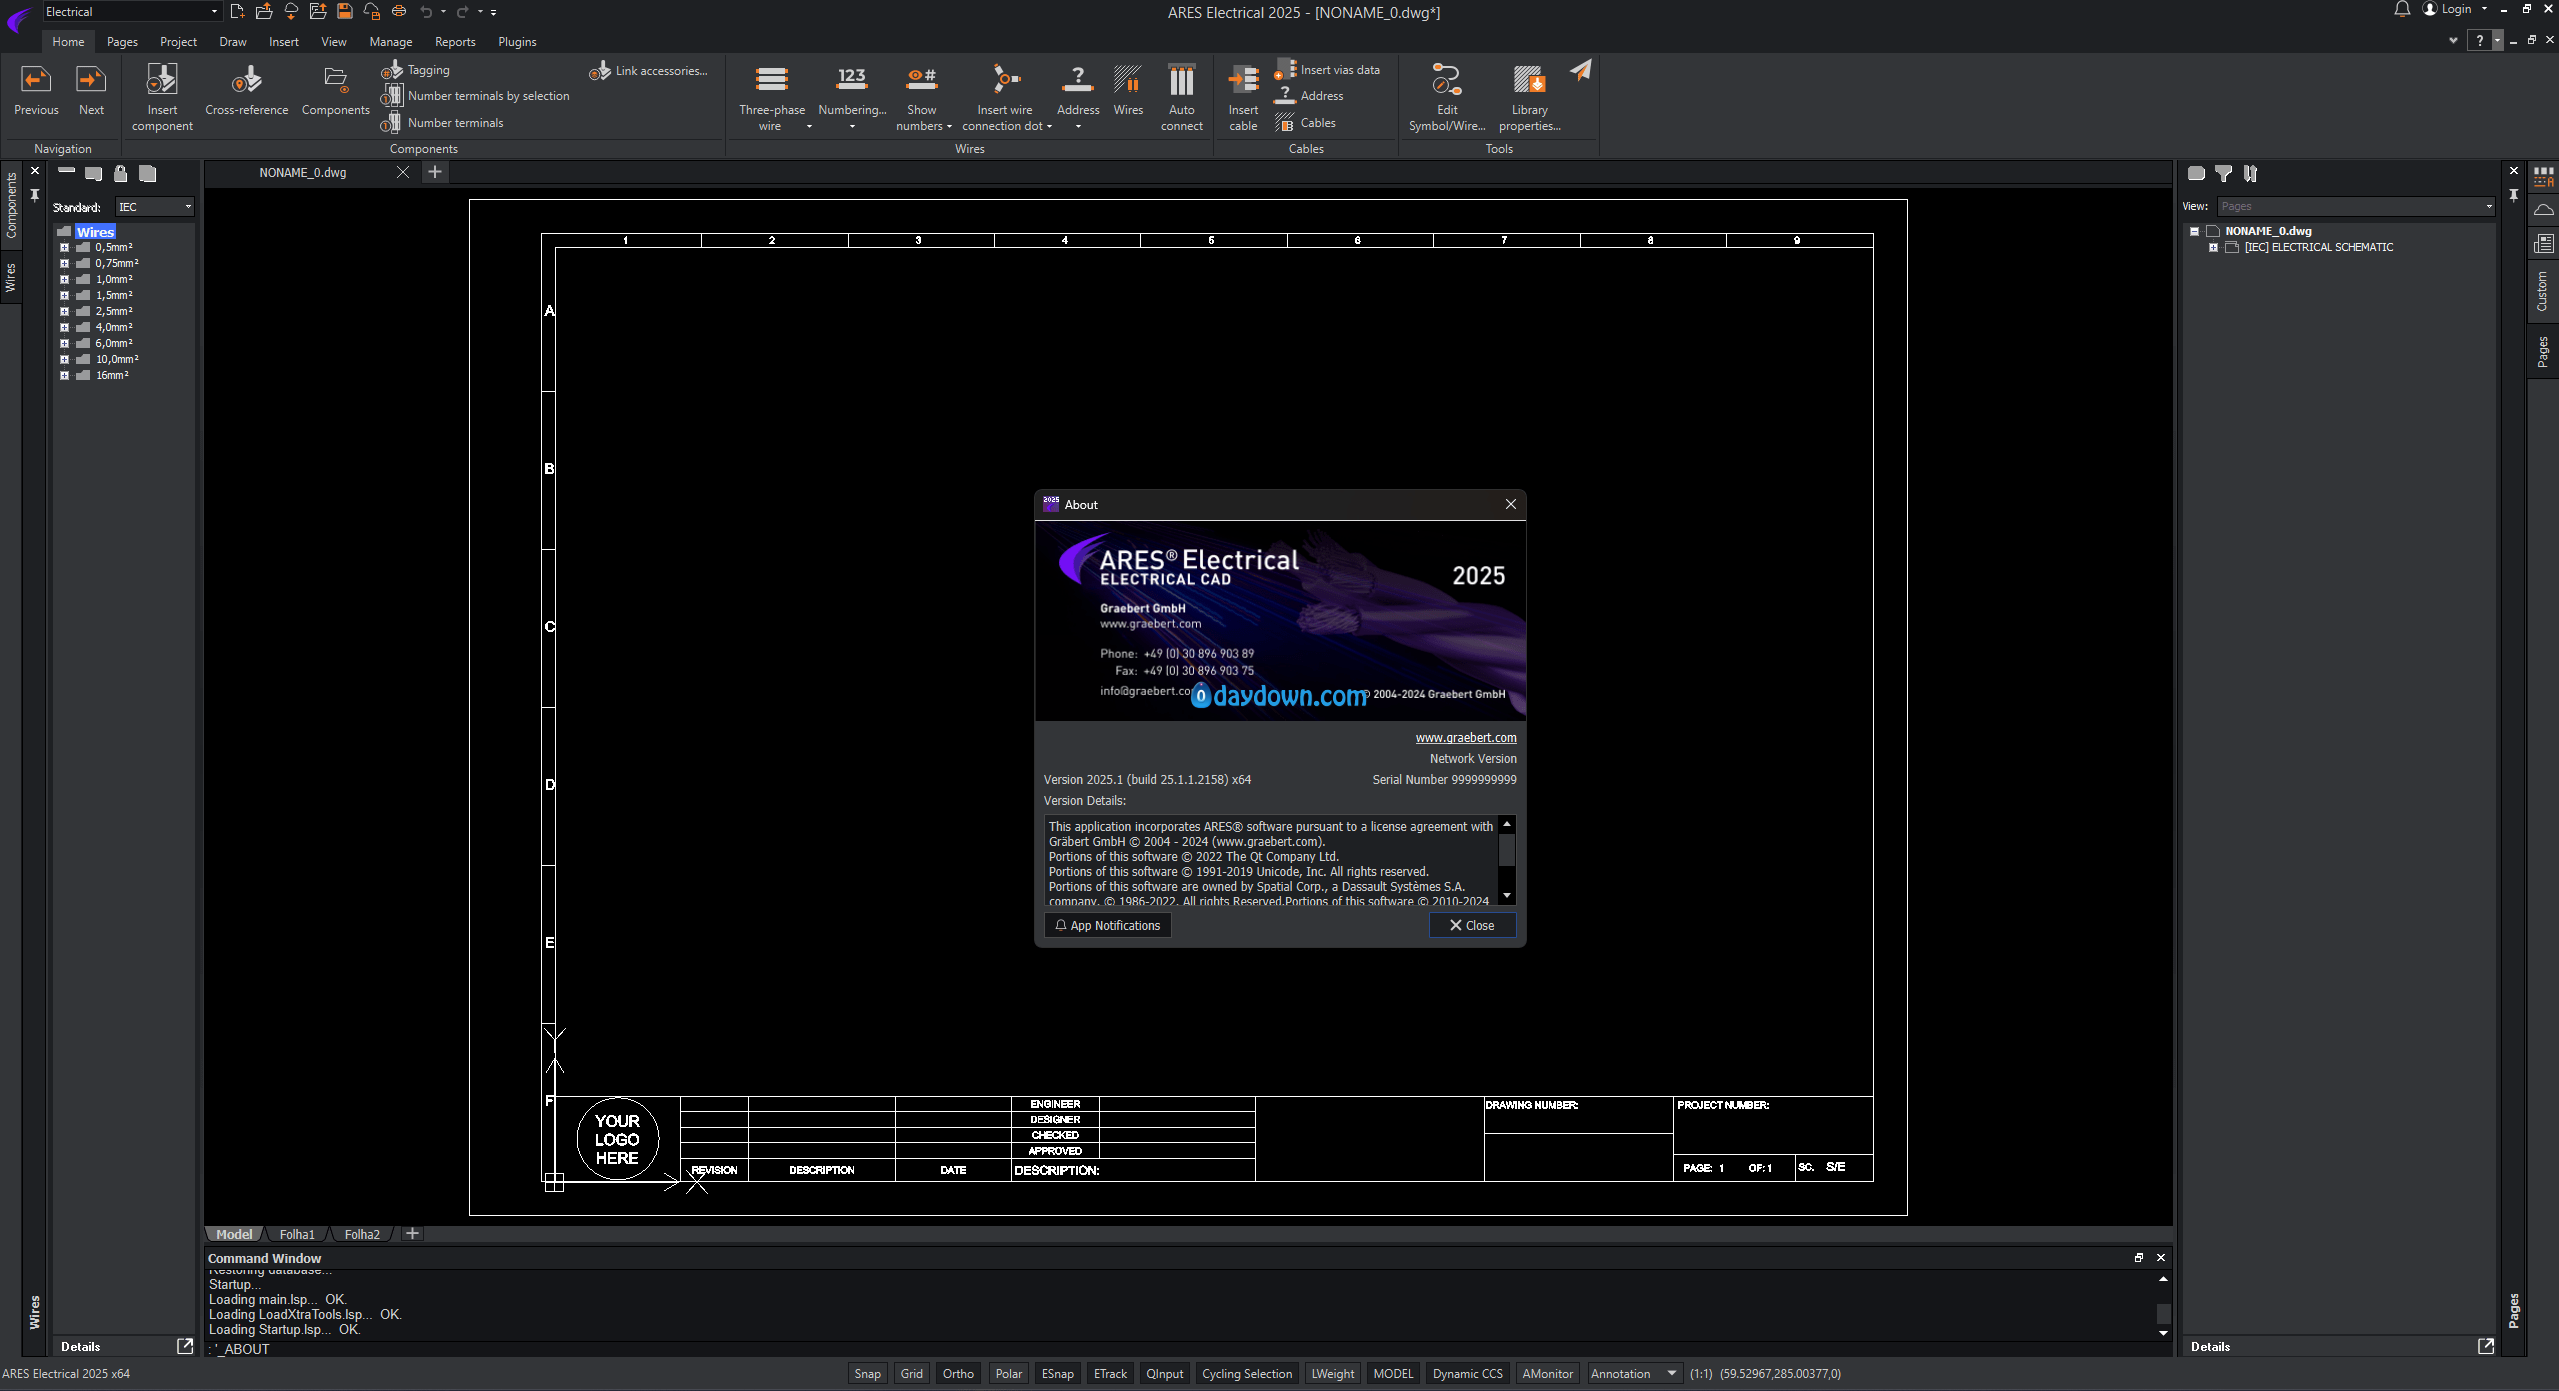Viewport: 2559px width, 1391px height.
Task: Toggle ETrack in the status bar
Action: pyautogui.click(x=1109, y=1374)
